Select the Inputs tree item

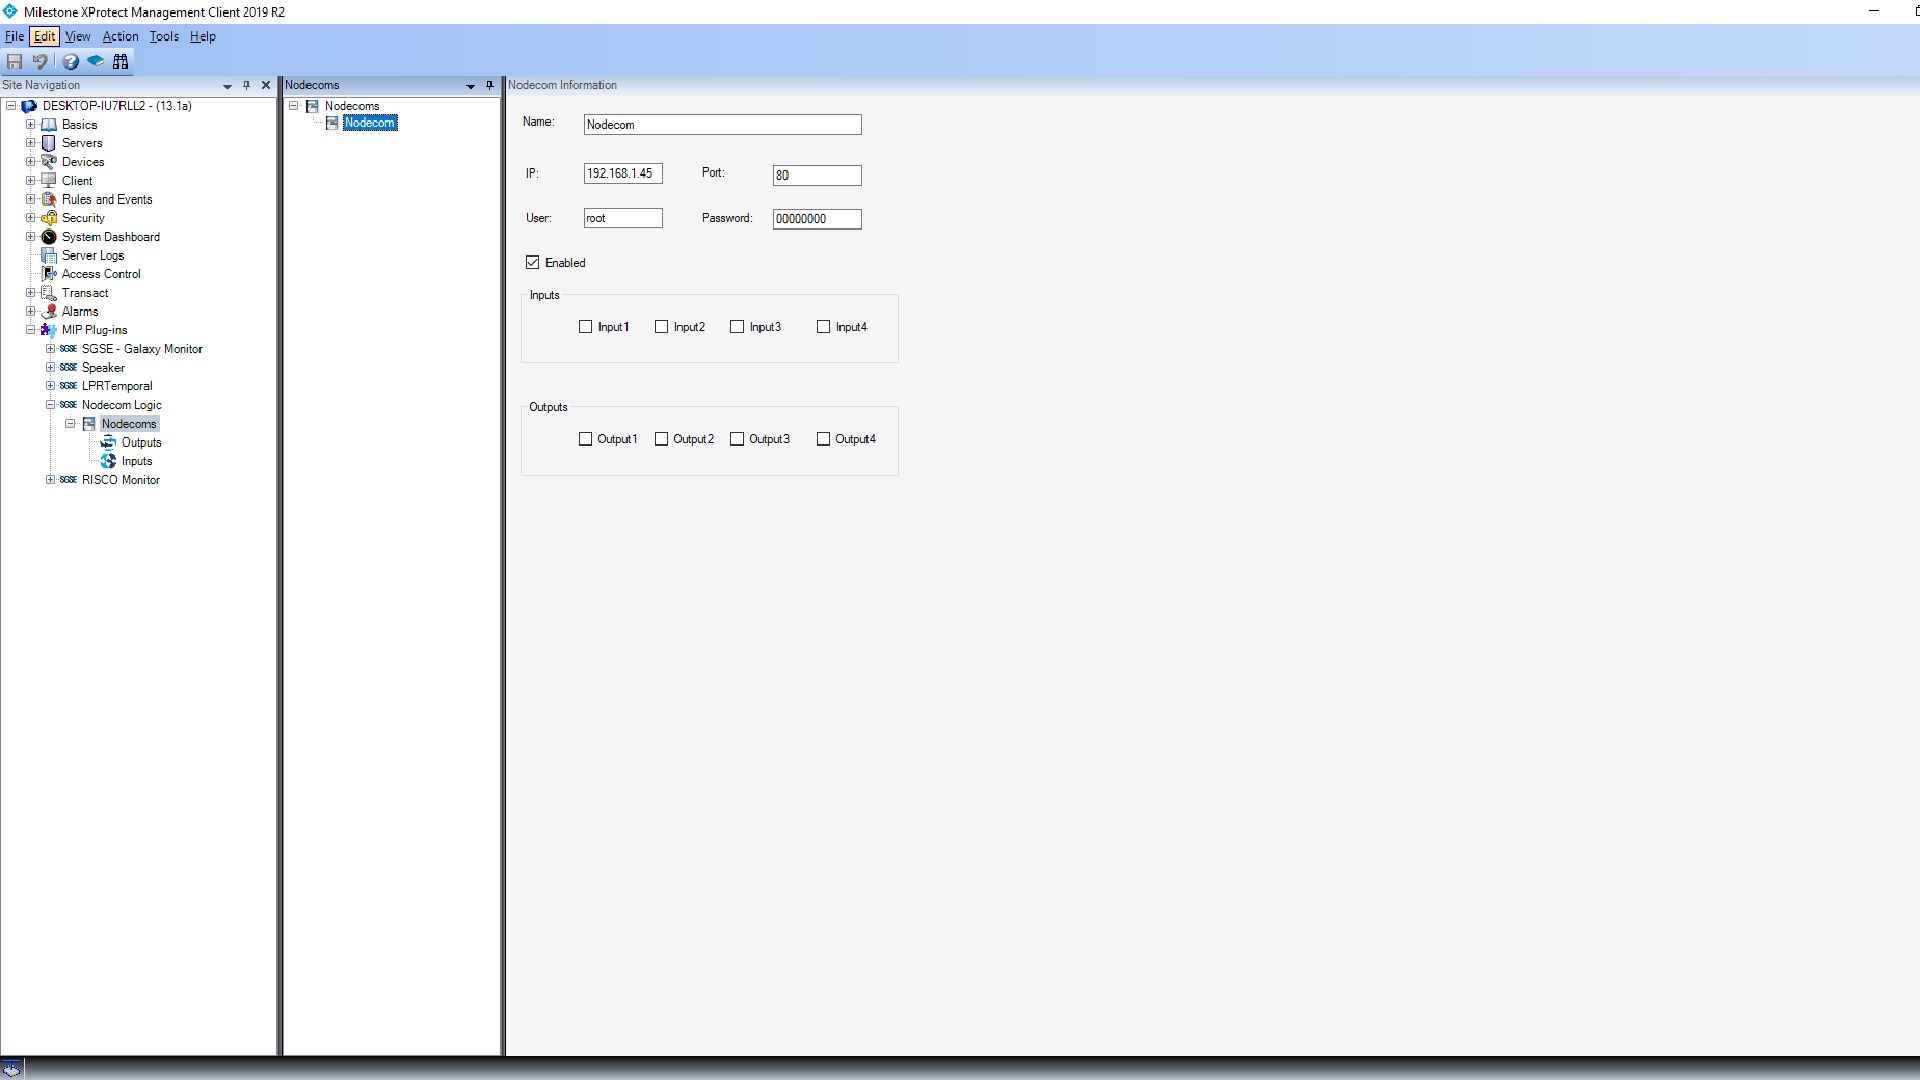137,461
